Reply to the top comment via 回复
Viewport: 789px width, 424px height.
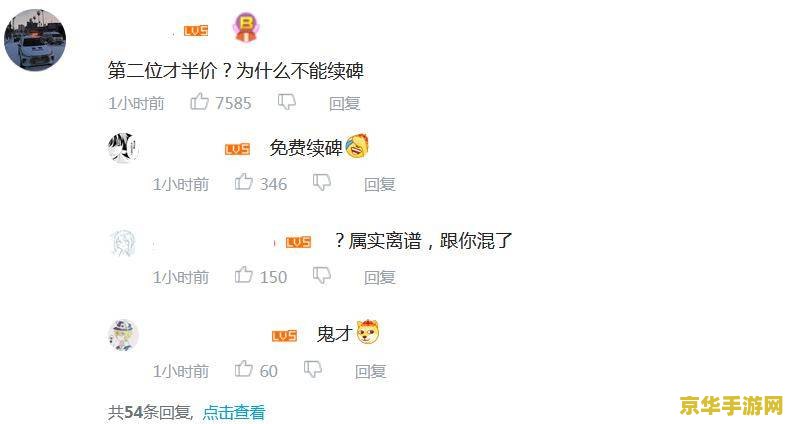click(345, 104)
